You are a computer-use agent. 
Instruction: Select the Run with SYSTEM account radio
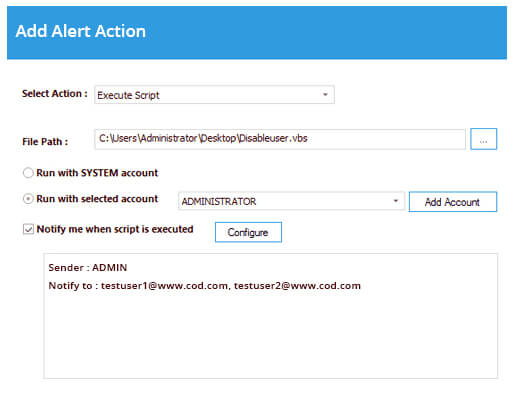tap(28, 173)
